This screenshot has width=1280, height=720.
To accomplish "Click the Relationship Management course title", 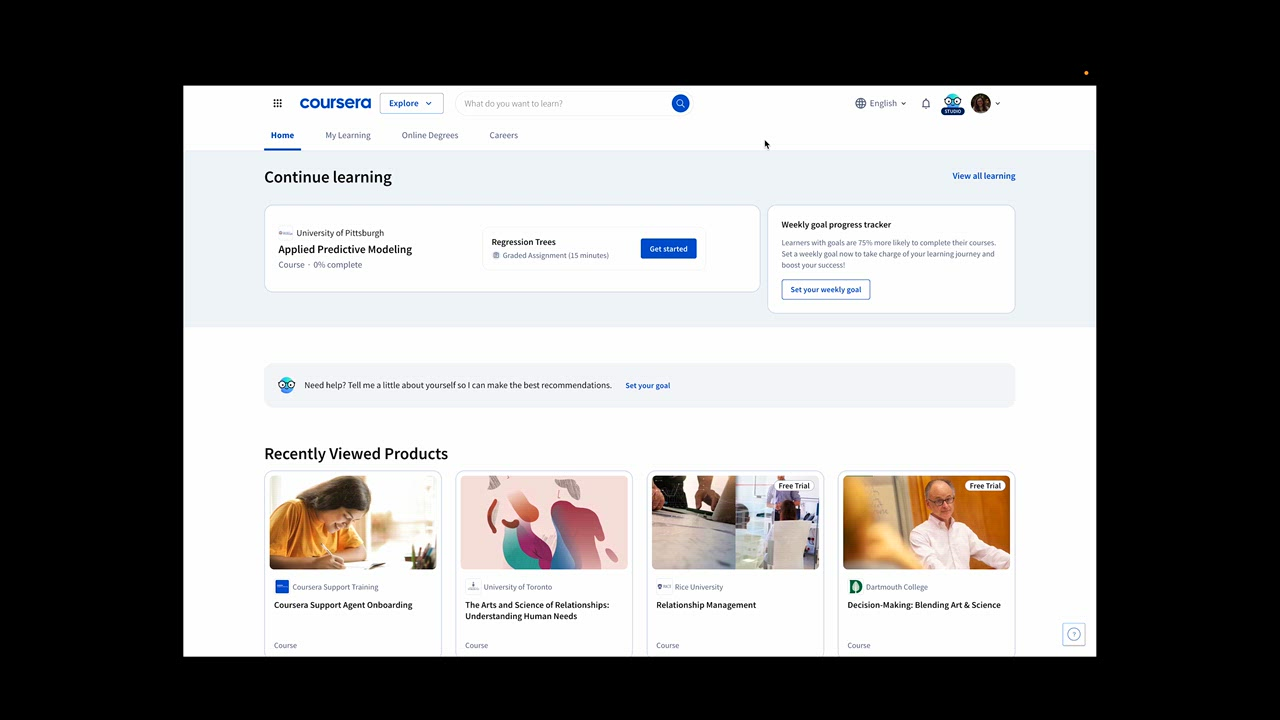I will [706, 605].
